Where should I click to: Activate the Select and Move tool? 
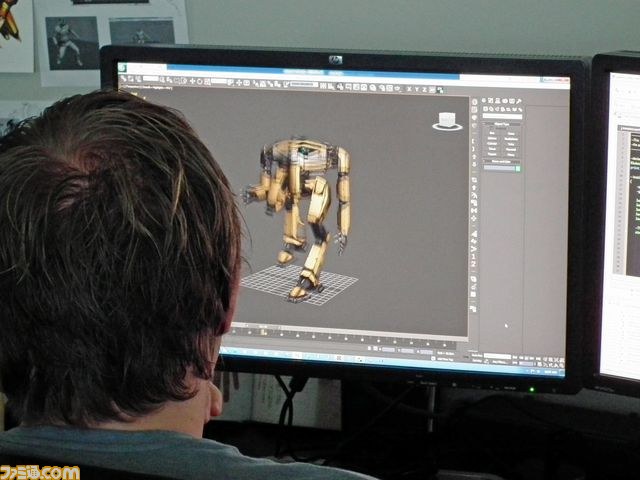(193, 81)
